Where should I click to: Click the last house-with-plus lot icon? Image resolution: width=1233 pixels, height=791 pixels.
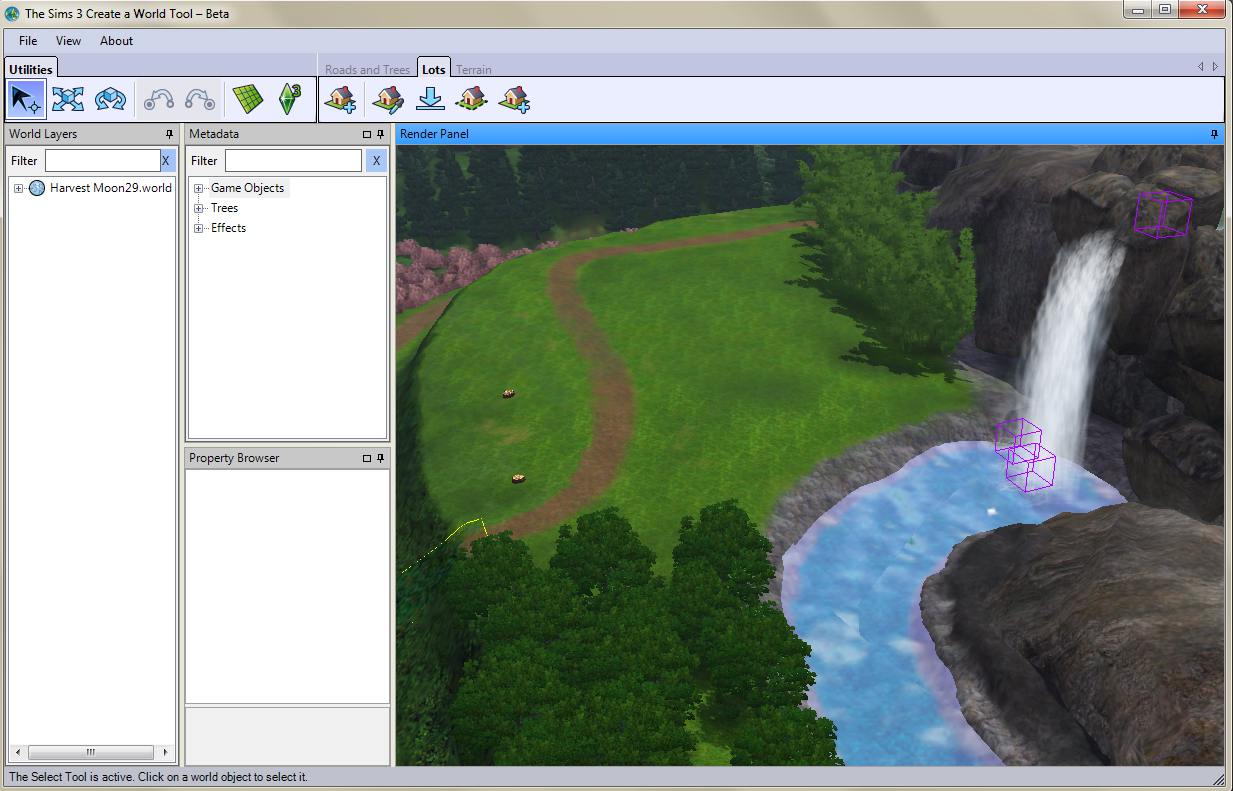(514, 99)
